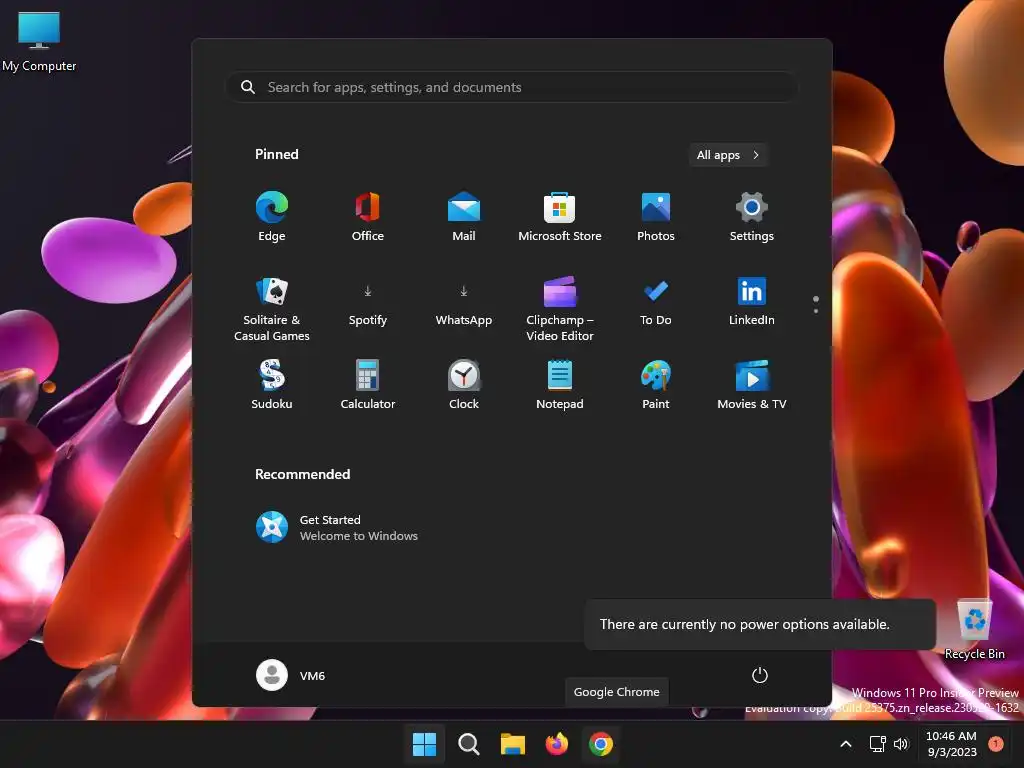Open File Explorer from the taskbar
This screenshot has width=1024, height=768.
click(x=513, y=744)
